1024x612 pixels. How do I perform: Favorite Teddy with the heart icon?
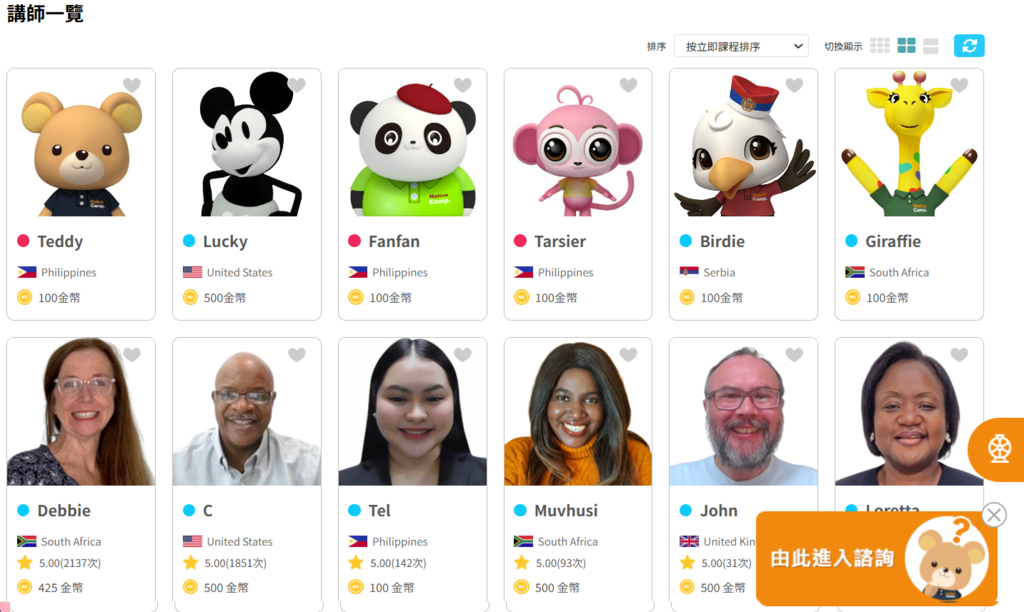coord(132,85)
